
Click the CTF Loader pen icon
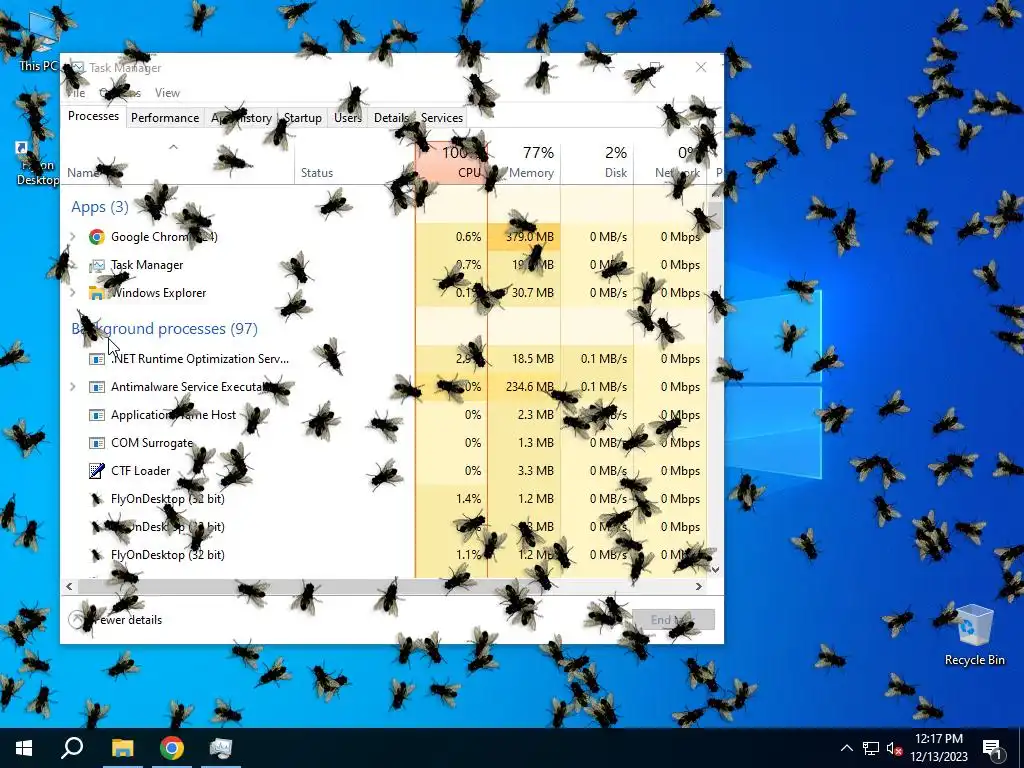point(97,470)
